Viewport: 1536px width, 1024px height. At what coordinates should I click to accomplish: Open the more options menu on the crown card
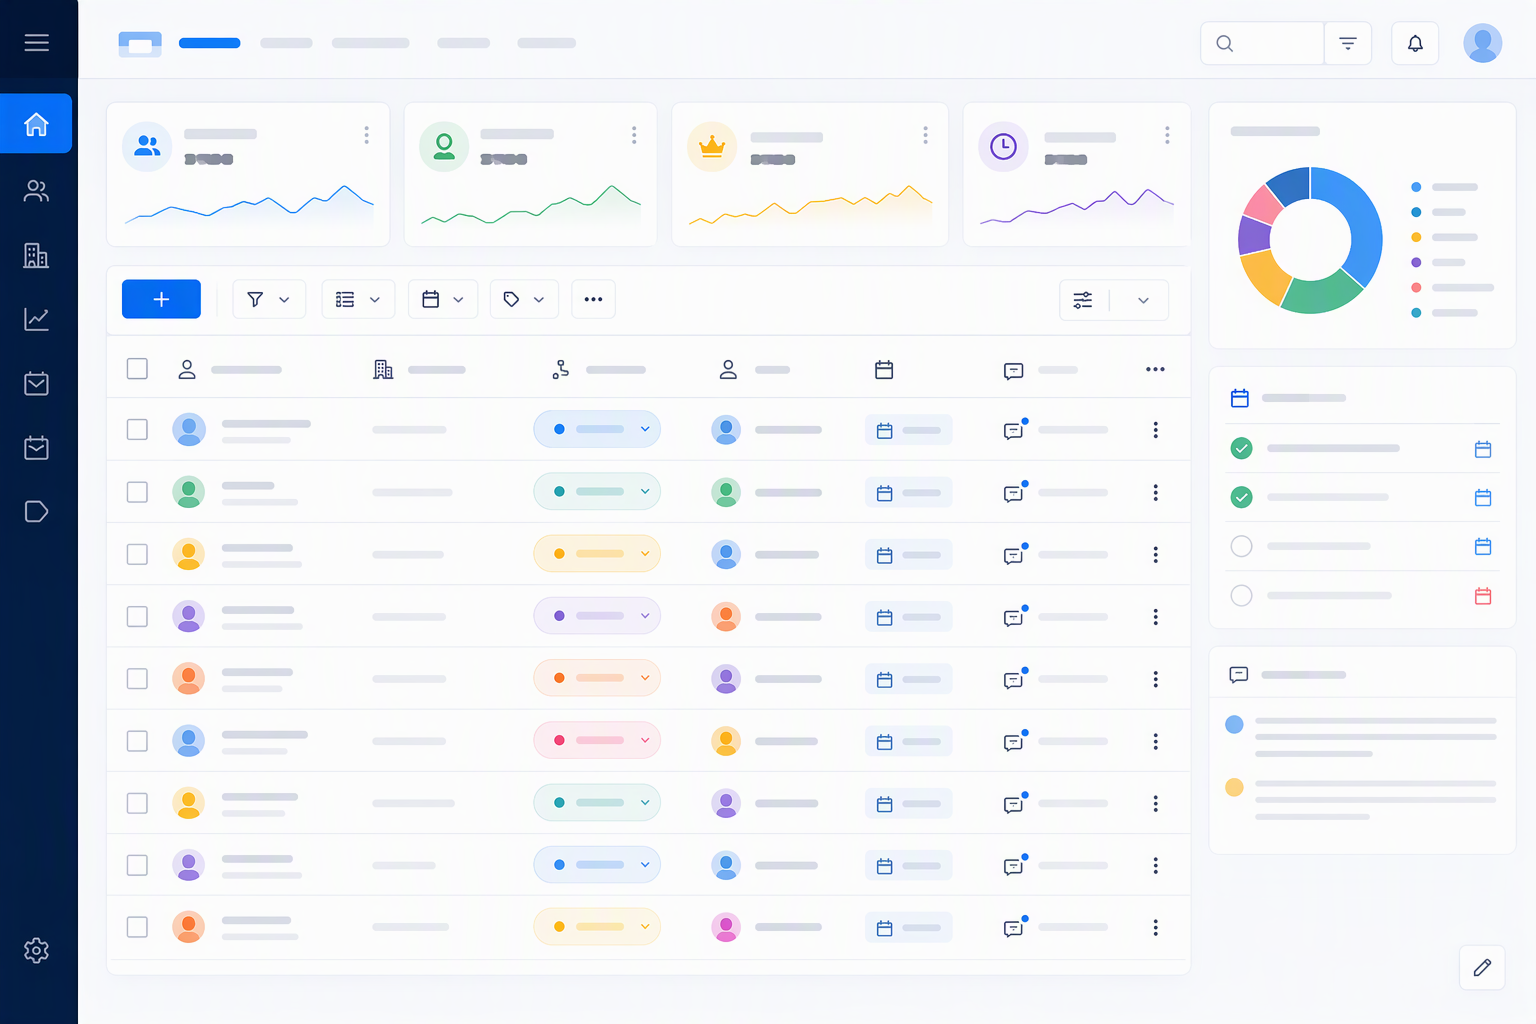click(925, 135)
